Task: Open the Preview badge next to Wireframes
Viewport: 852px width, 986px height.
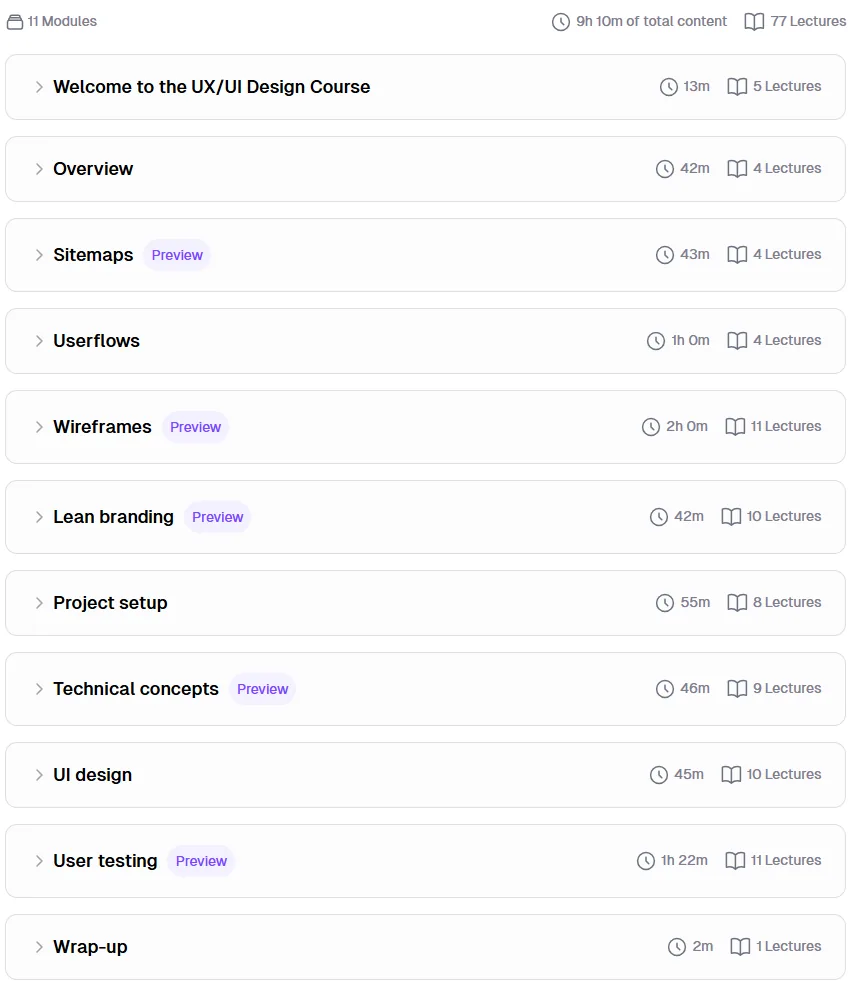Action: click(196, 427)
